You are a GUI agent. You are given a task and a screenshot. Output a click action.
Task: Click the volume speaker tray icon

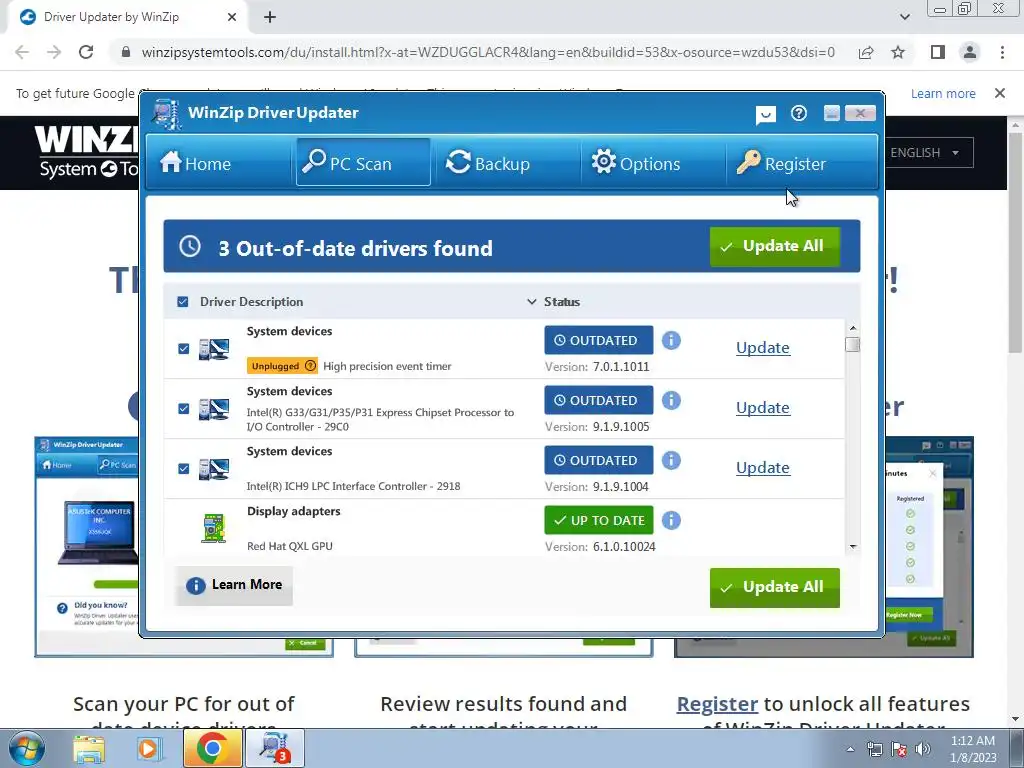coord(923,749)
